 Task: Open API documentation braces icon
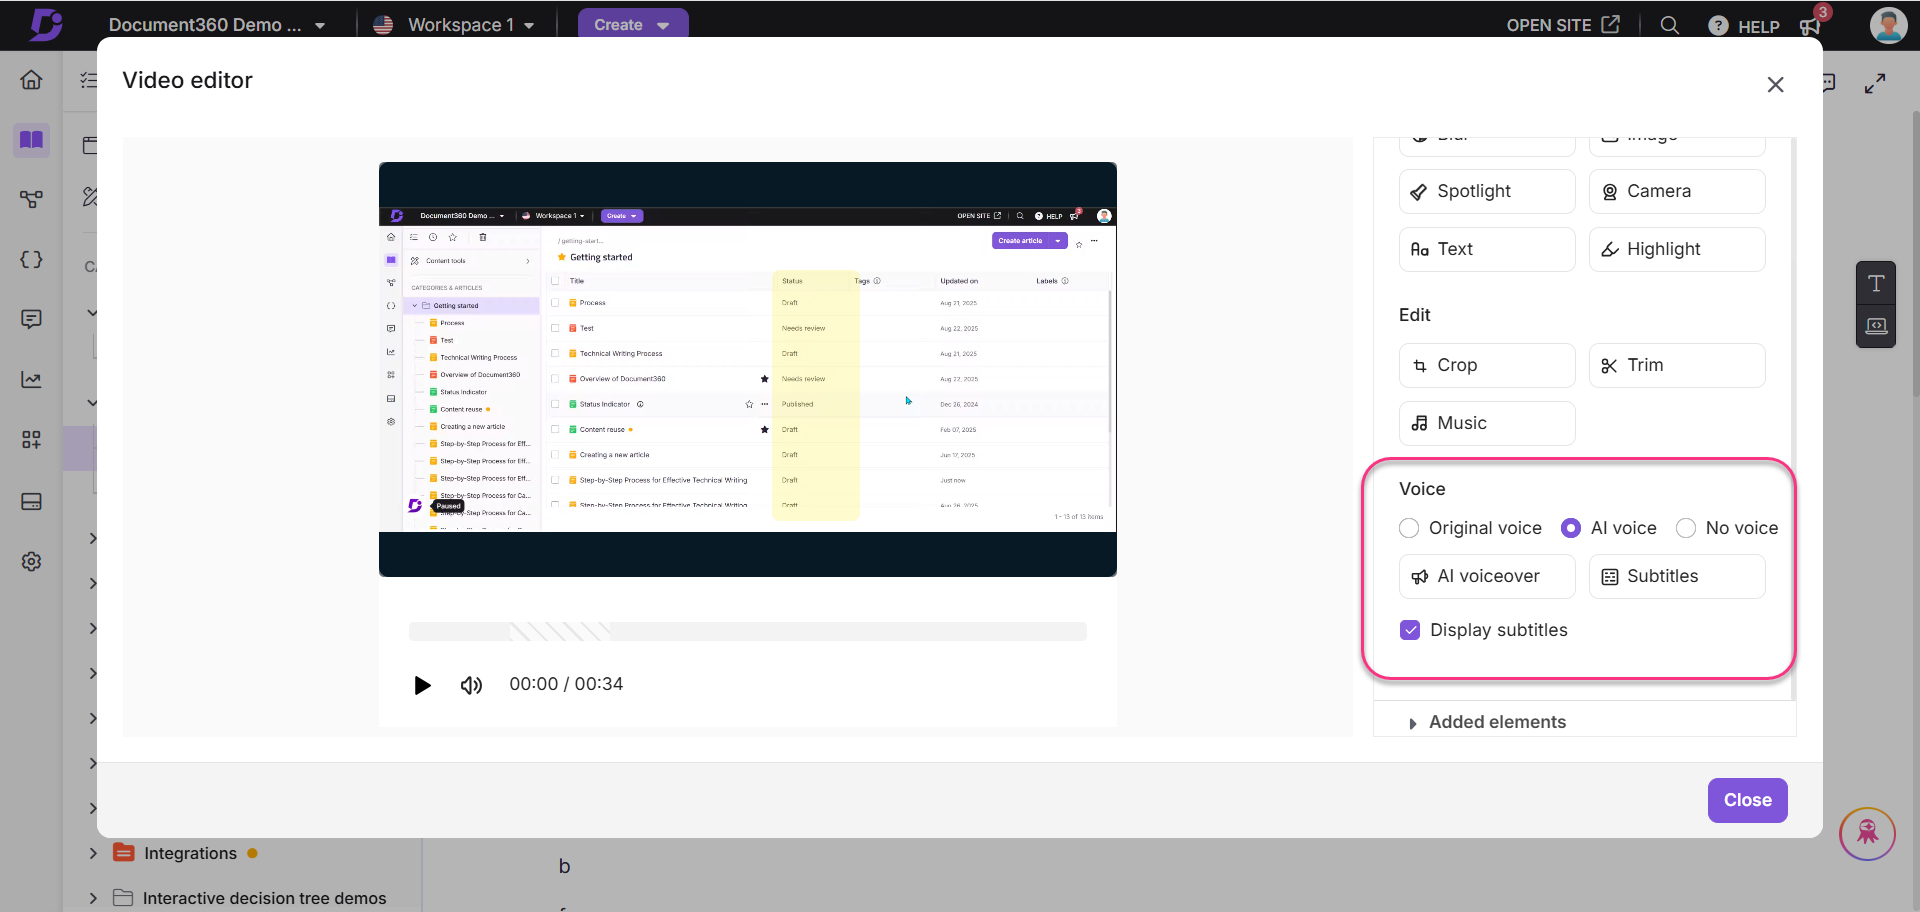[31, 260]
